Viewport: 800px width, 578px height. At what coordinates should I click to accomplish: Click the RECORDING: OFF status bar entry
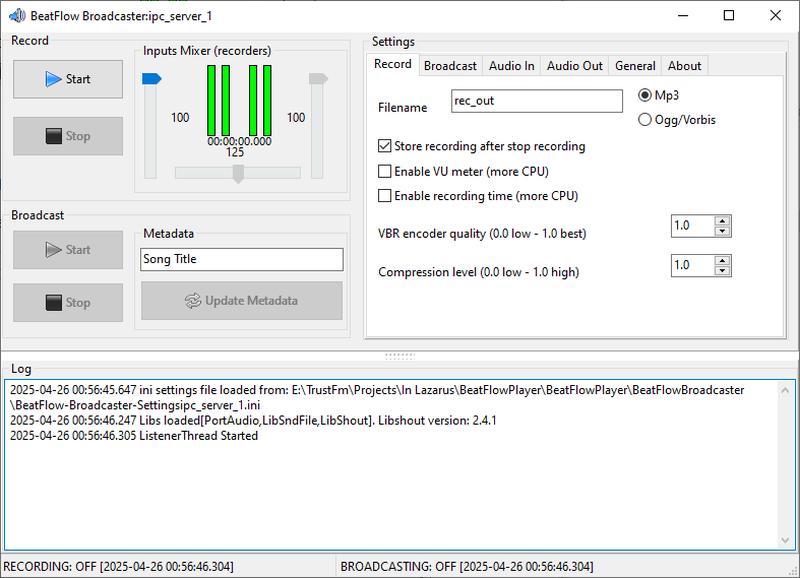coord(118,567)
